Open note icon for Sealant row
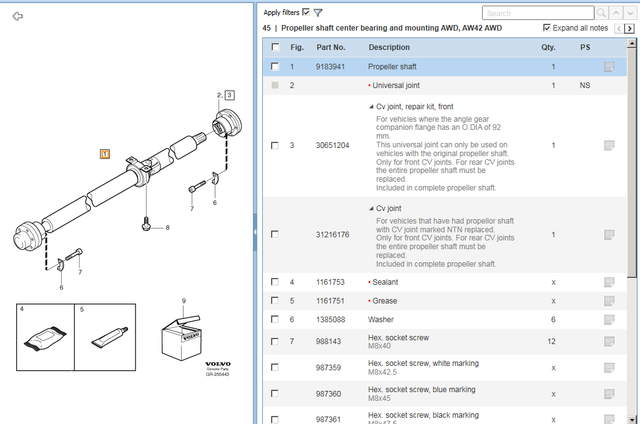 608,283
